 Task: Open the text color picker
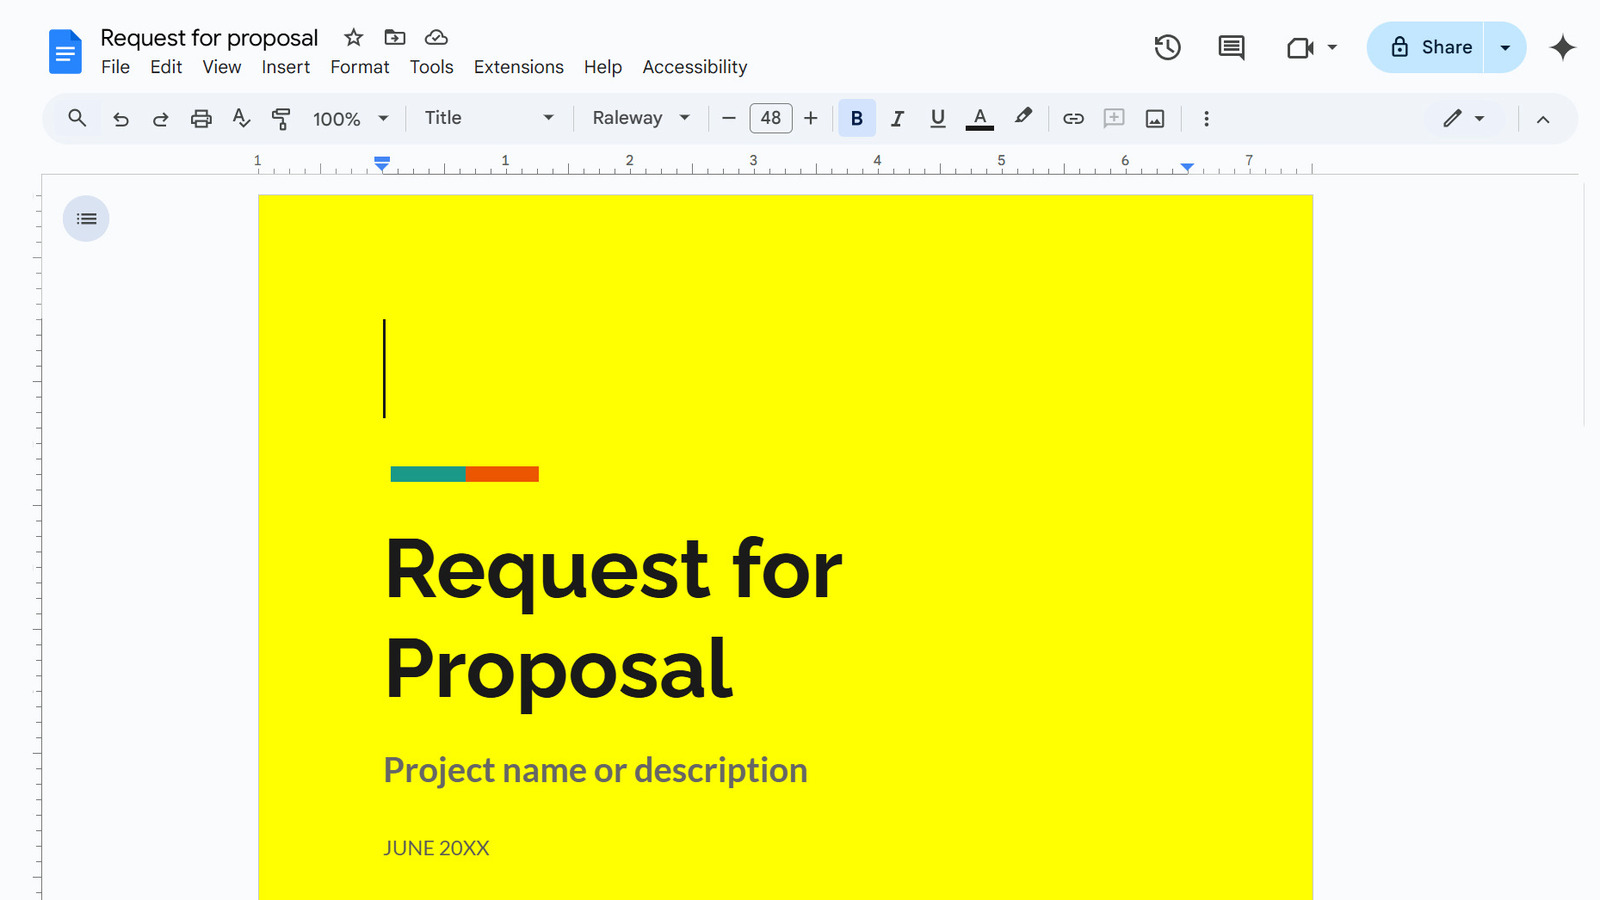point(980,118)
